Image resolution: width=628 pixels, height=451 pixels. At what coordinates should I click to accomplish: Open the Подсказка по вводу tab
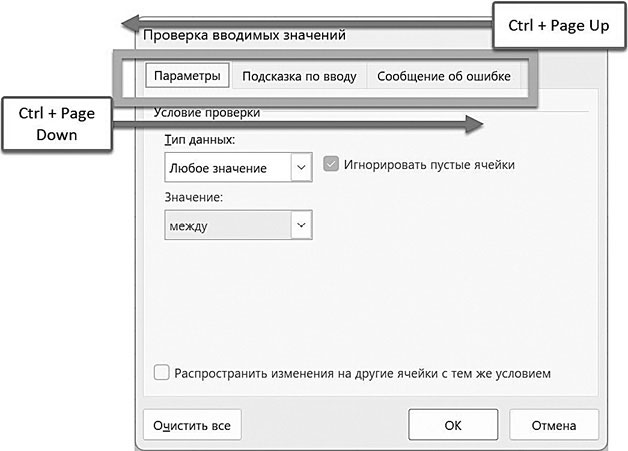(x=299, y=76)
